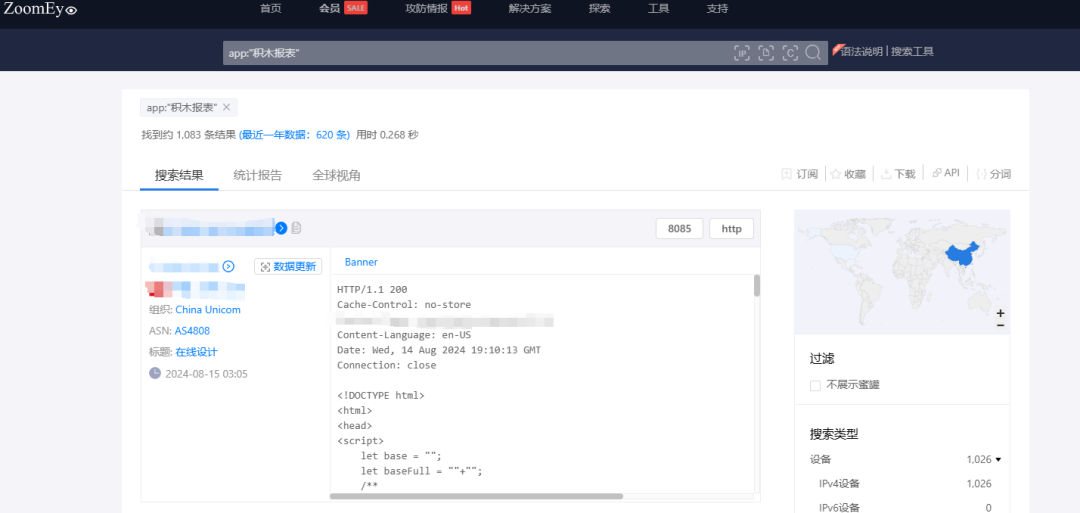Open the 解决方案 menu
1080x513 pixels.
(x=530, y=9)
